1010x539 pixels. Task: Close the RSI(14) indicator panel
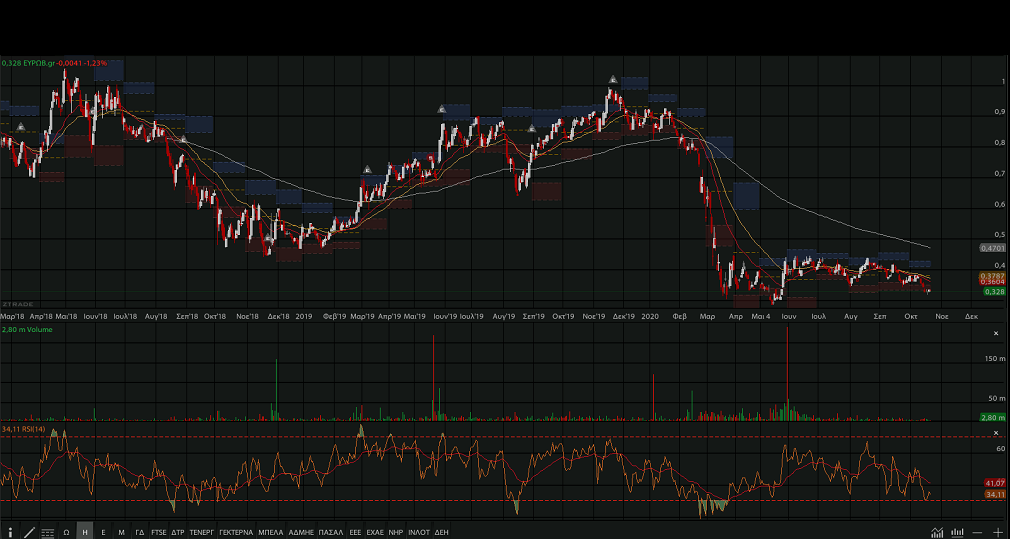995,432
